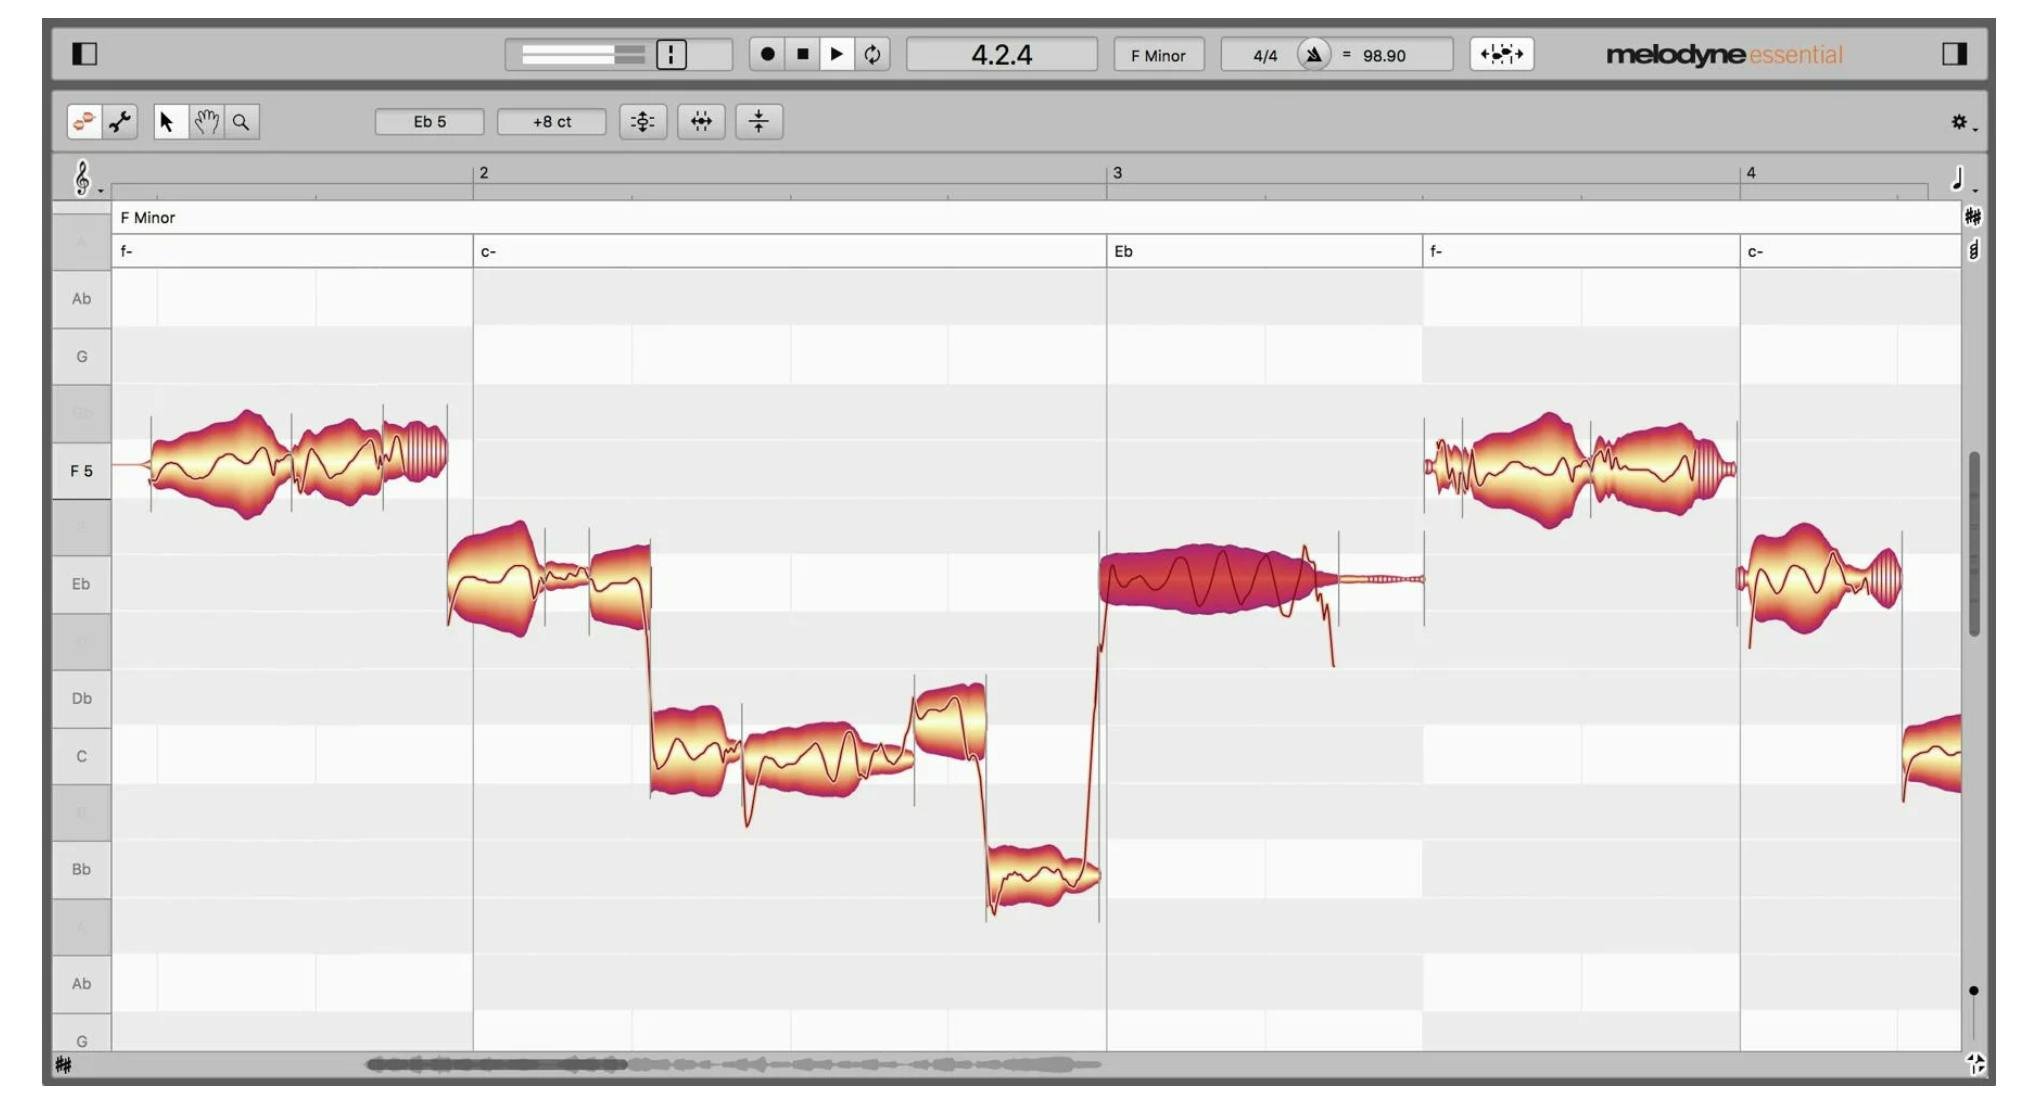The image size is (2022, 1104).
Task: Open the Leveling macro
Action: tap(760, 121)
